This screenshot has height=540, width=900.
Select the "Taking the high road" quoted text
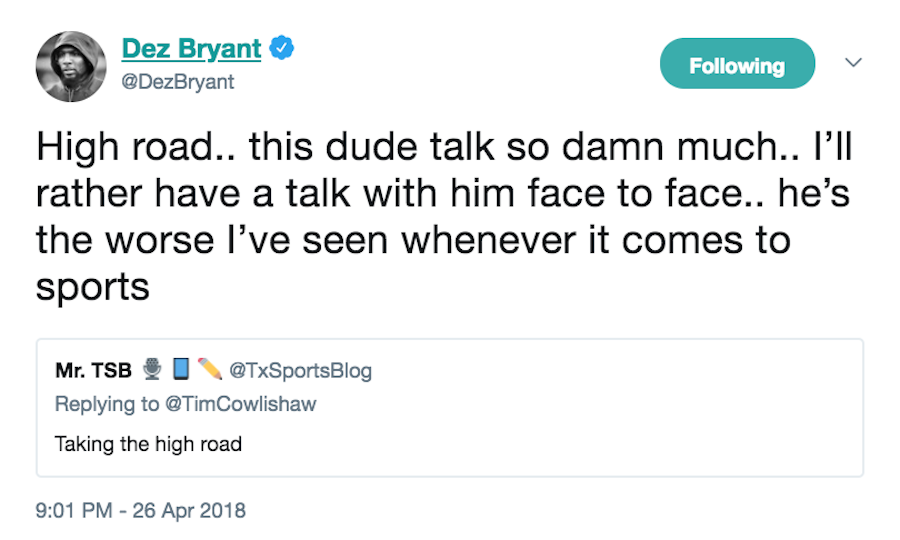coord(148,443)
